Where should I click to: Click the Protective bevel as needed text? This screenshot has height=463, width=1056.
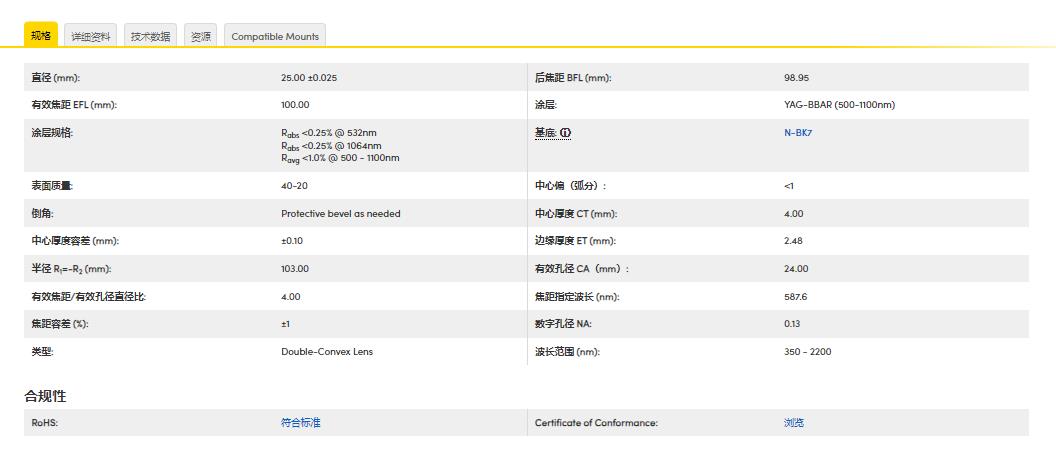pos(340,214)
